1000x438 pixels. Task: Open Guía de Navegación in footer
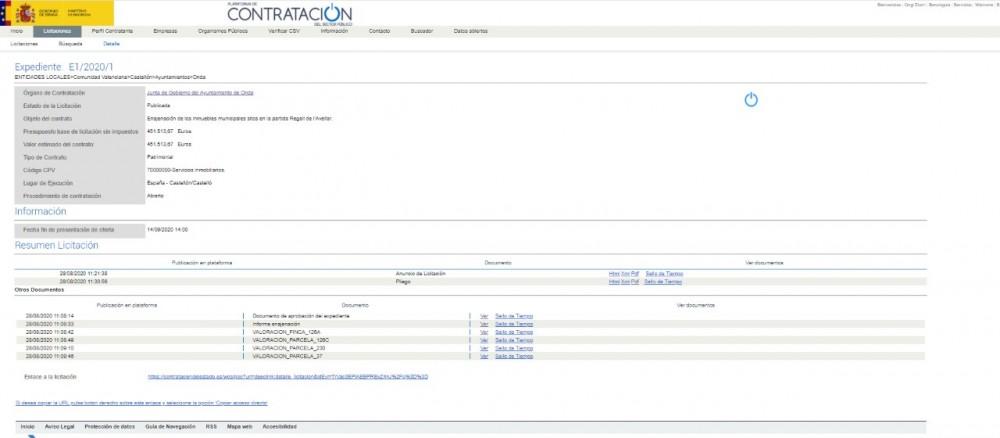tap(170, 426)
